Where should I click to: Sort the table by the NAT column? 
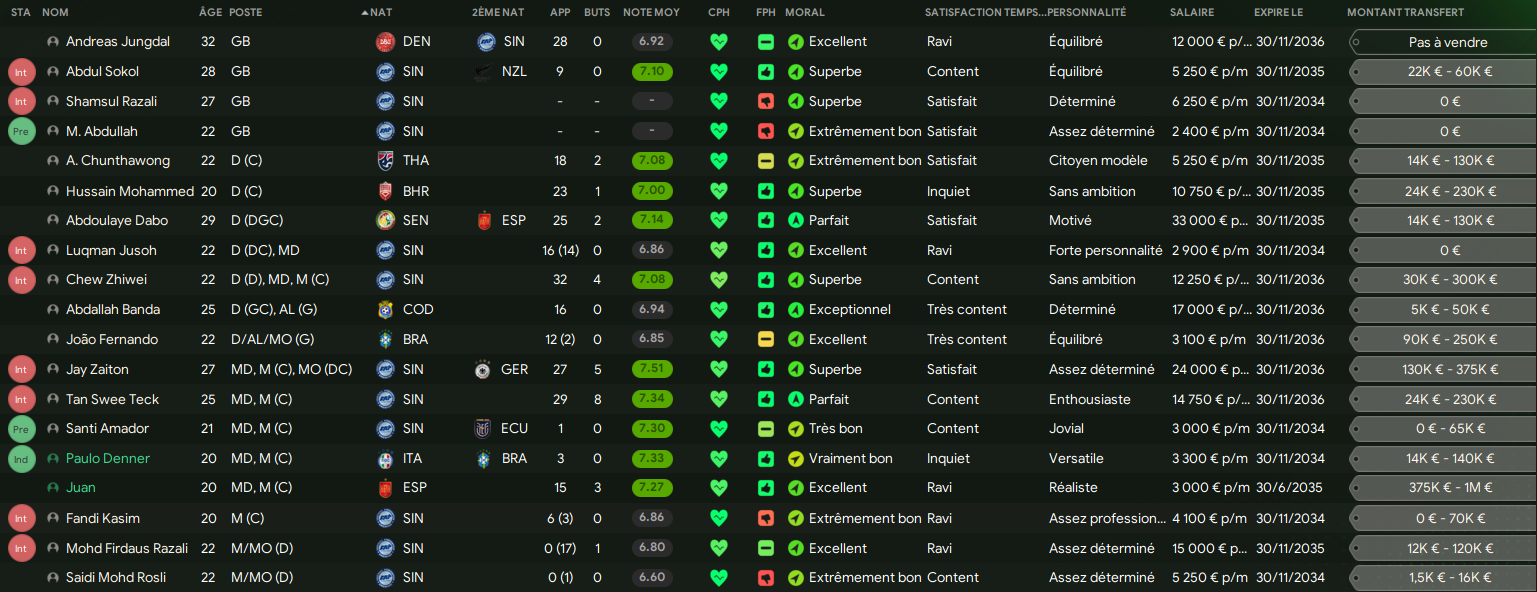pyautogui.click(x=380, y=13)
